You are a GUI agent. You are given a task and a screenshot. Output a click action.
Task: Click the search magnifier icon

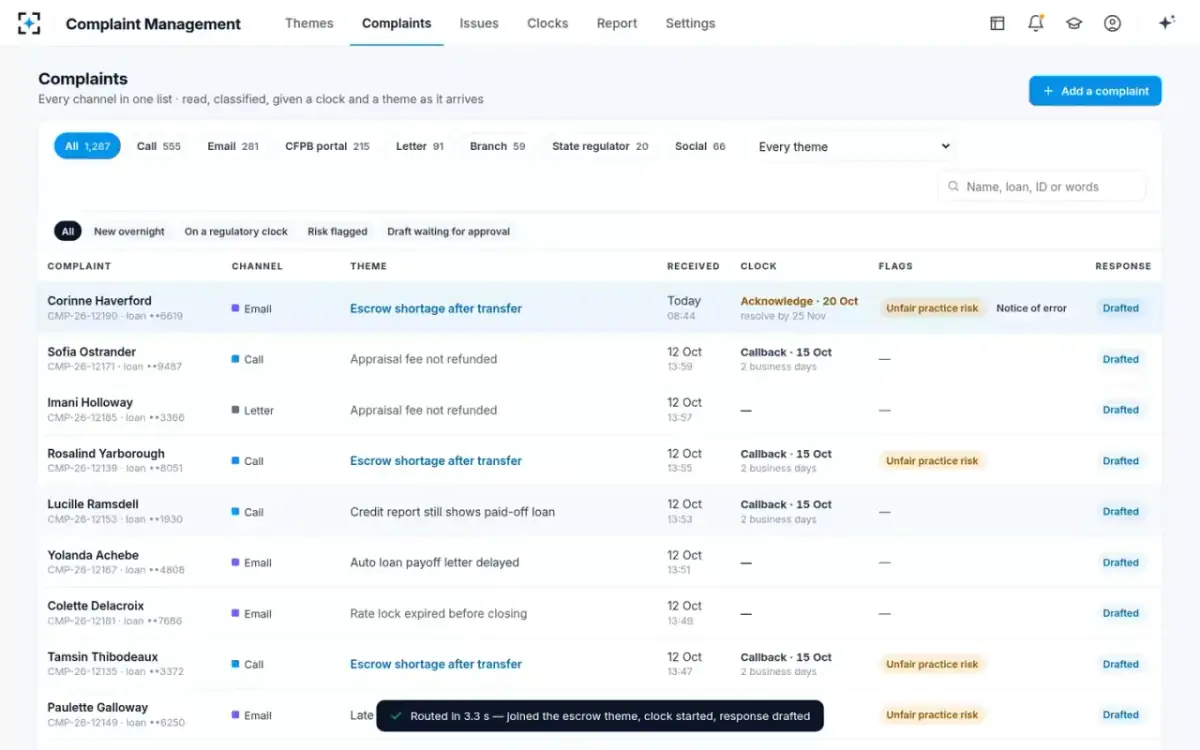953,187
